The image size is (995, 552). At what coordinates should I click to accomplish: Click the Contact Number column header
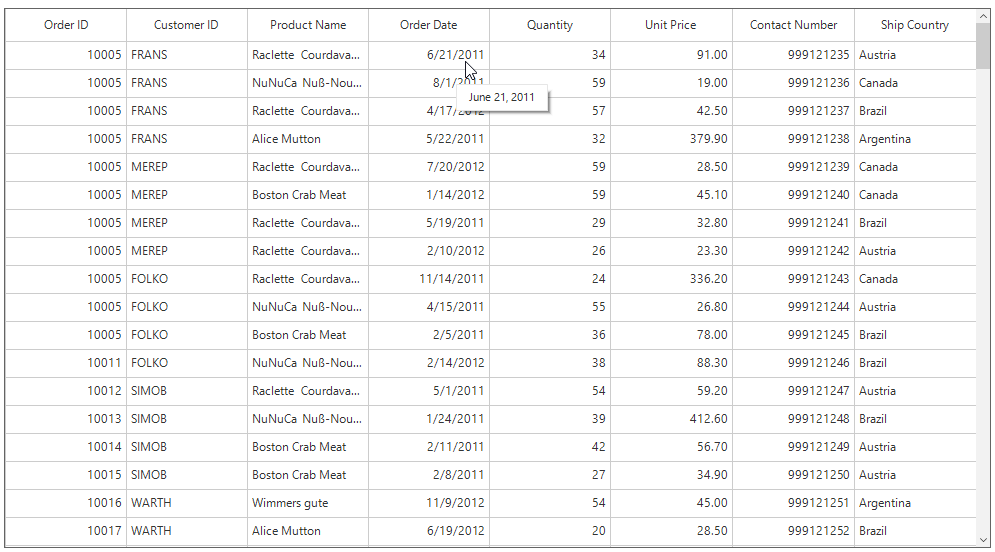(793, 25)
